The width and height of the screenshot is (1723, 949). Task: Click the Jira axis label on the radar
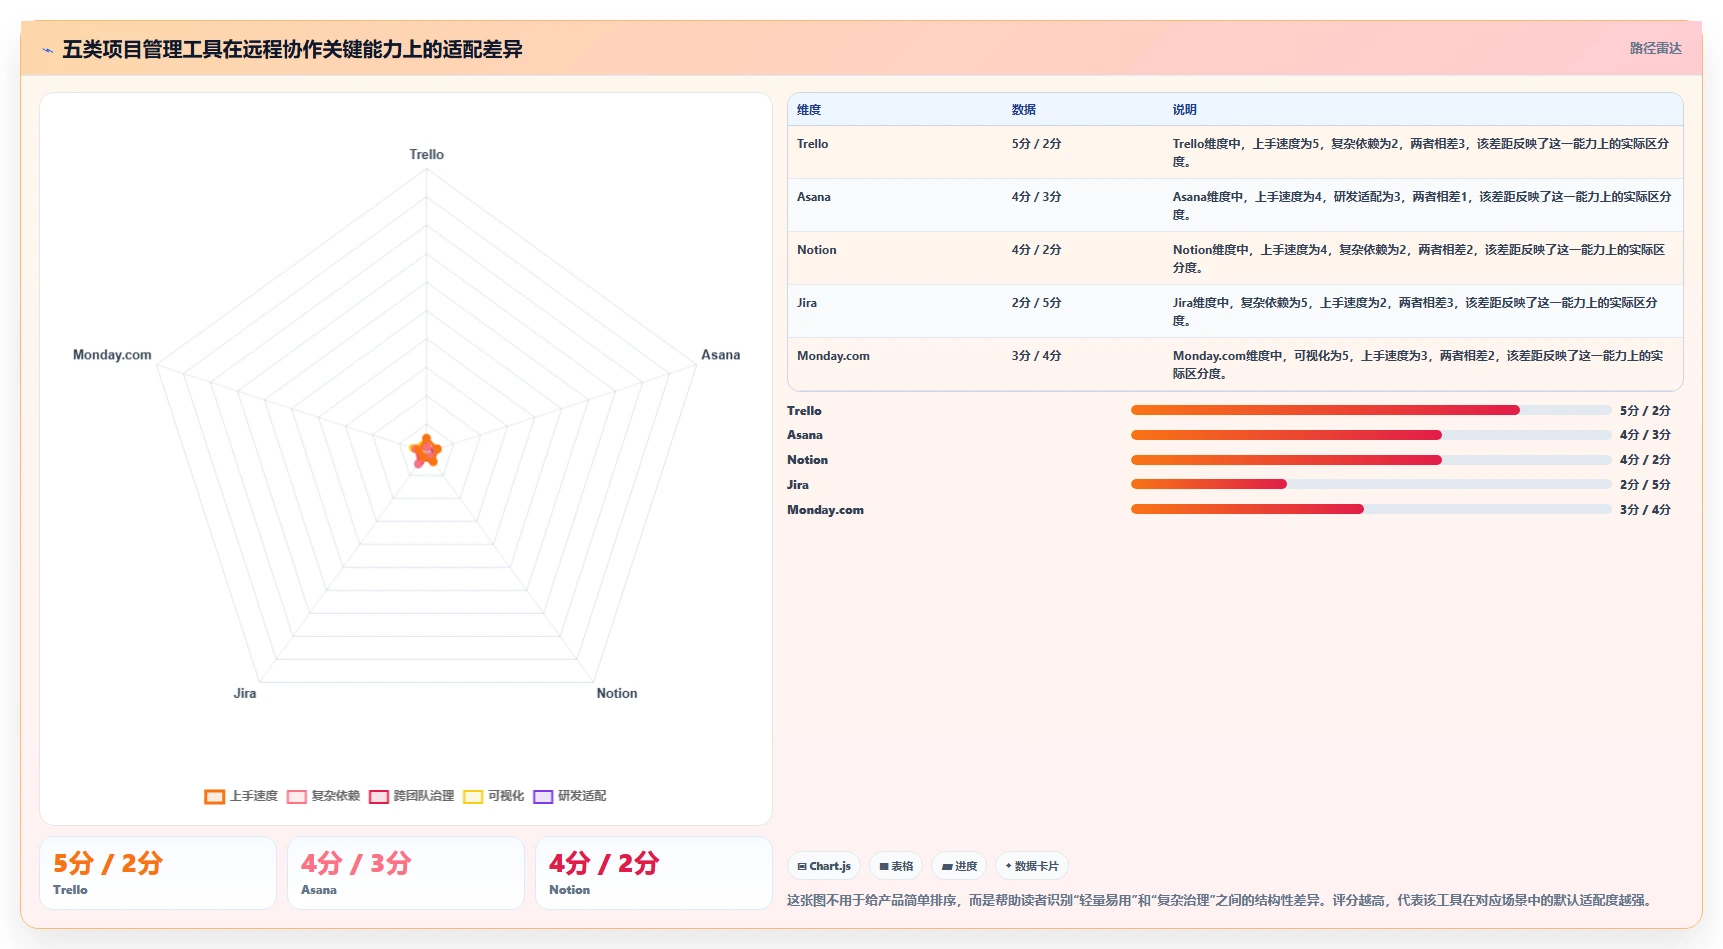coord(245,693)
